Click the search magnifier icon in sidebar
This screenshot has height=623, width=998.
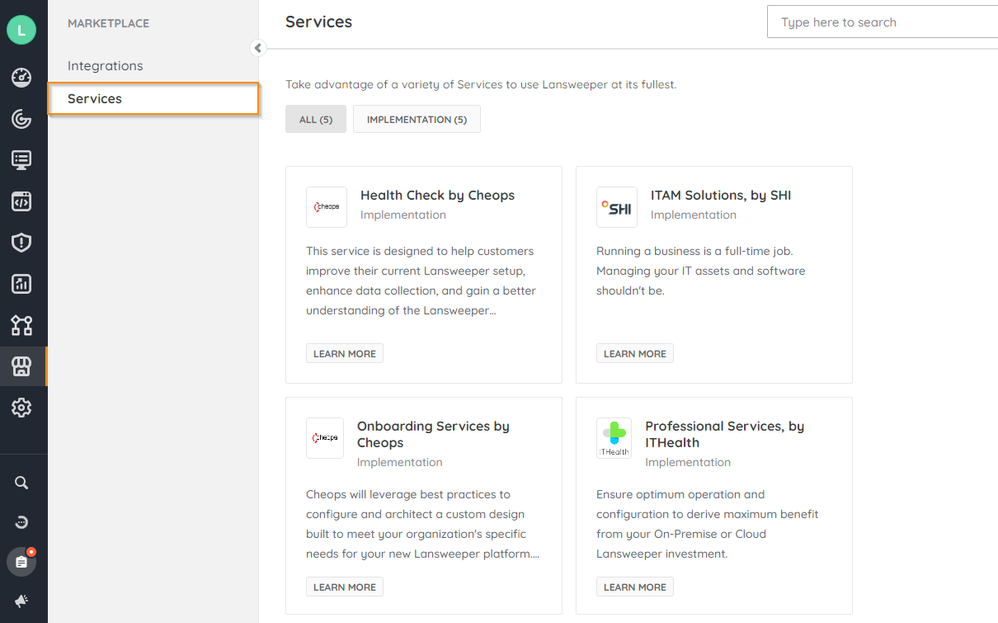[x=21, y=483]
